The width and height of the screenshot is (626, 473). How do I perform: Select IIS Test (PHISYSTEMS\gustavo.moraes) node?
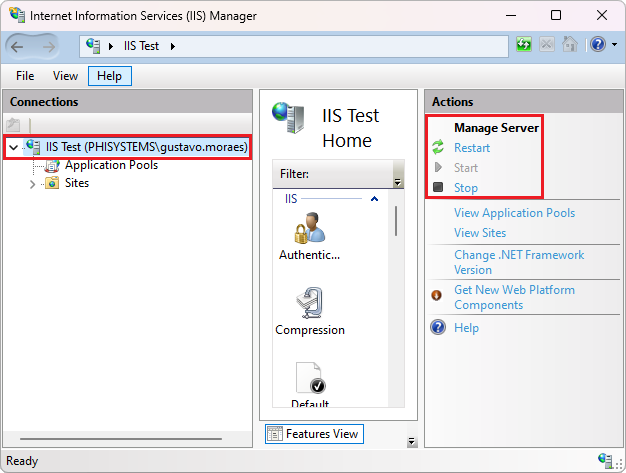click(x=147, y=147)
